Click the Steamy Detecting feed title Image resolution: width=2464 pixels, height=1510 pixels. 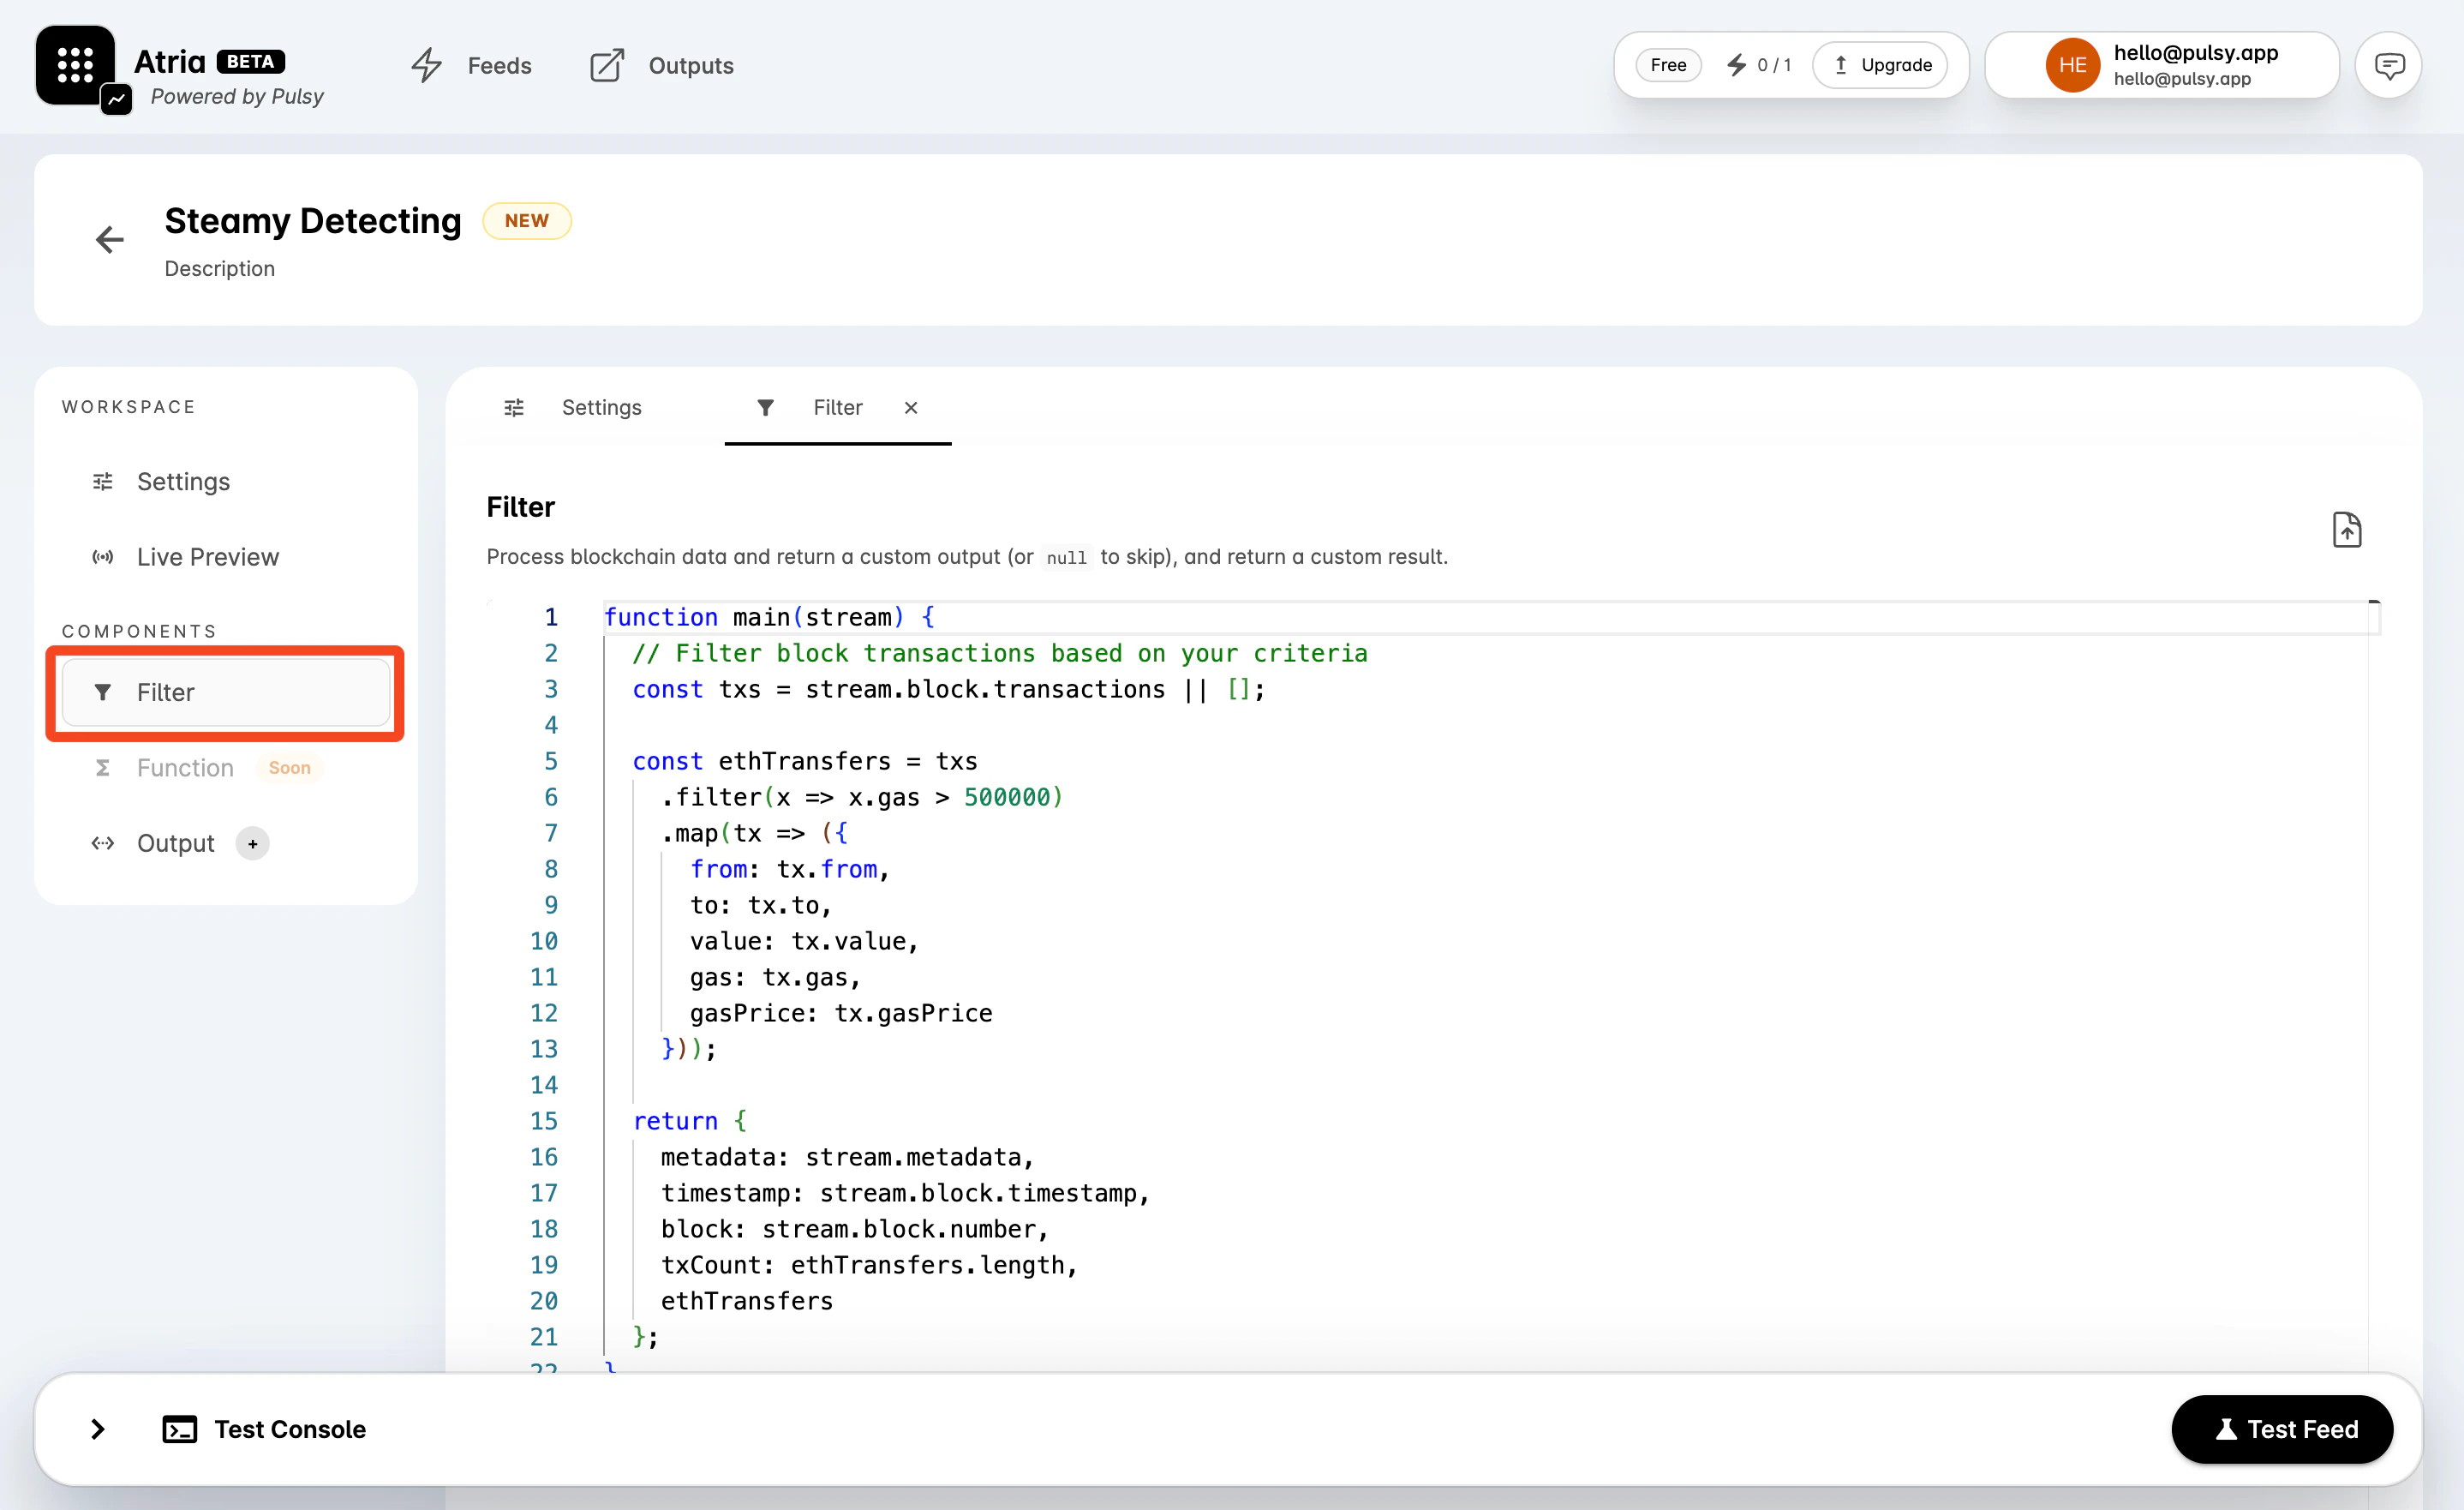313,221
